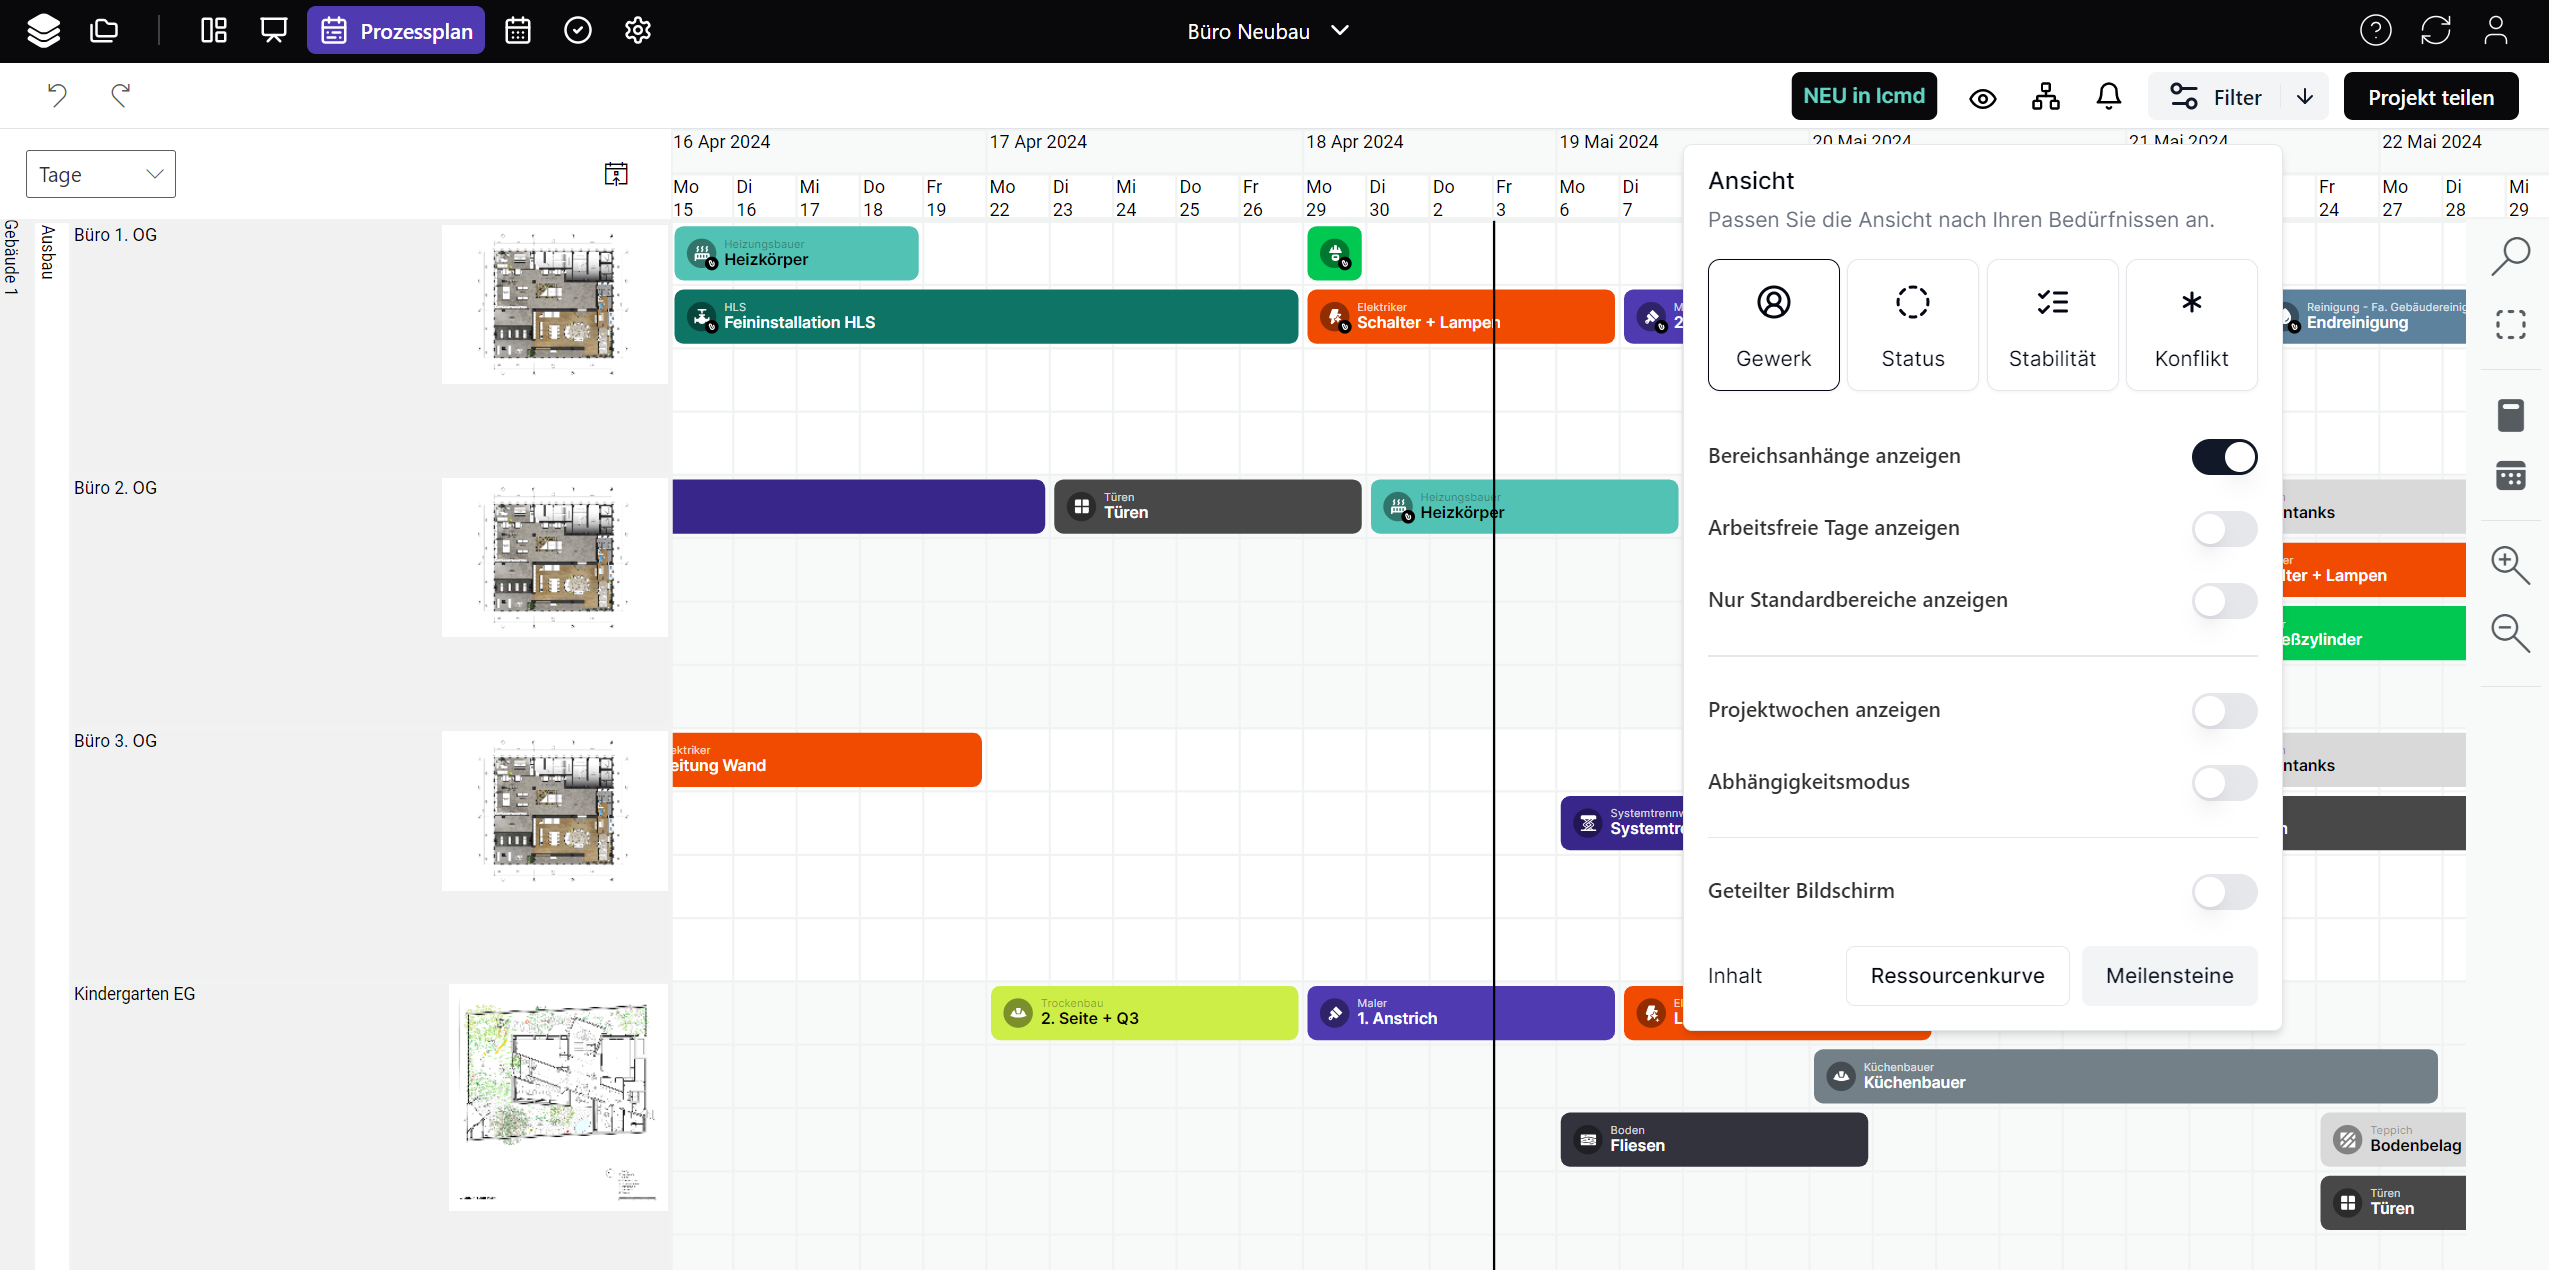This screenshot has width=2549, height=1270.
Task: Zoom in with the plus magnifier
Action: click(2510, 565)
